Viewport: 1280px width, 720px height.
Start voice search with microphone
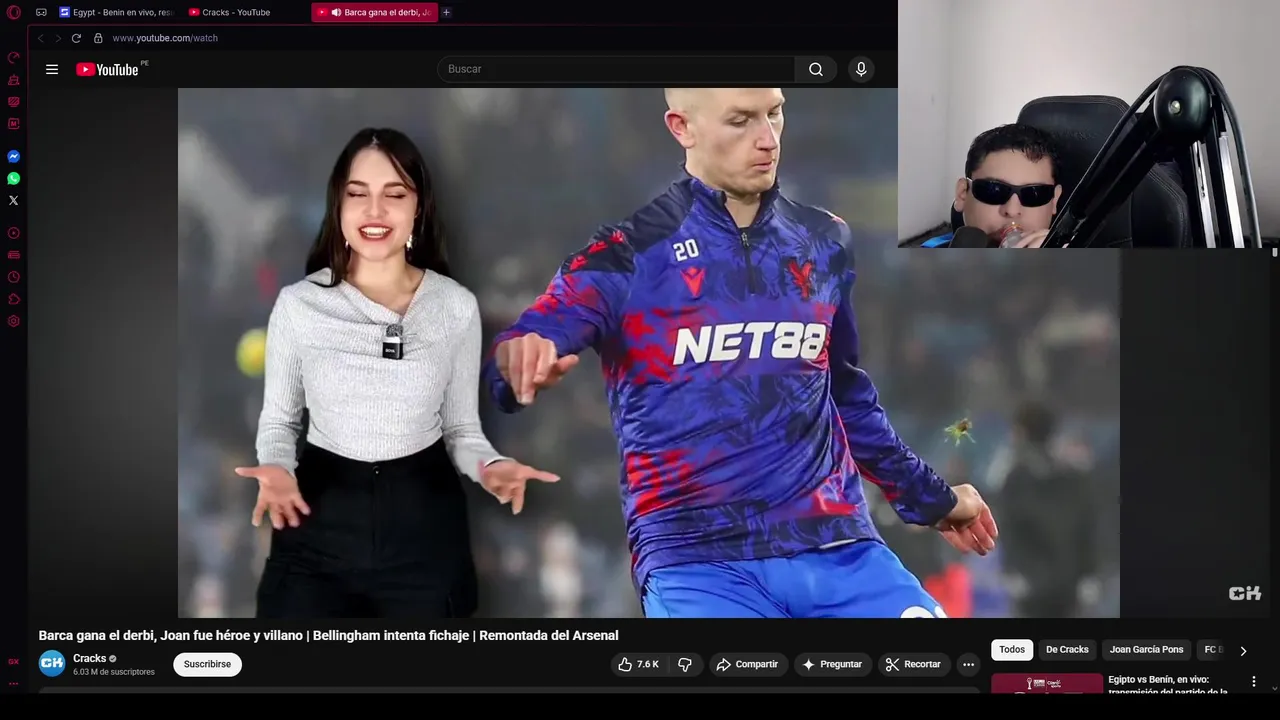click(861, 69)
